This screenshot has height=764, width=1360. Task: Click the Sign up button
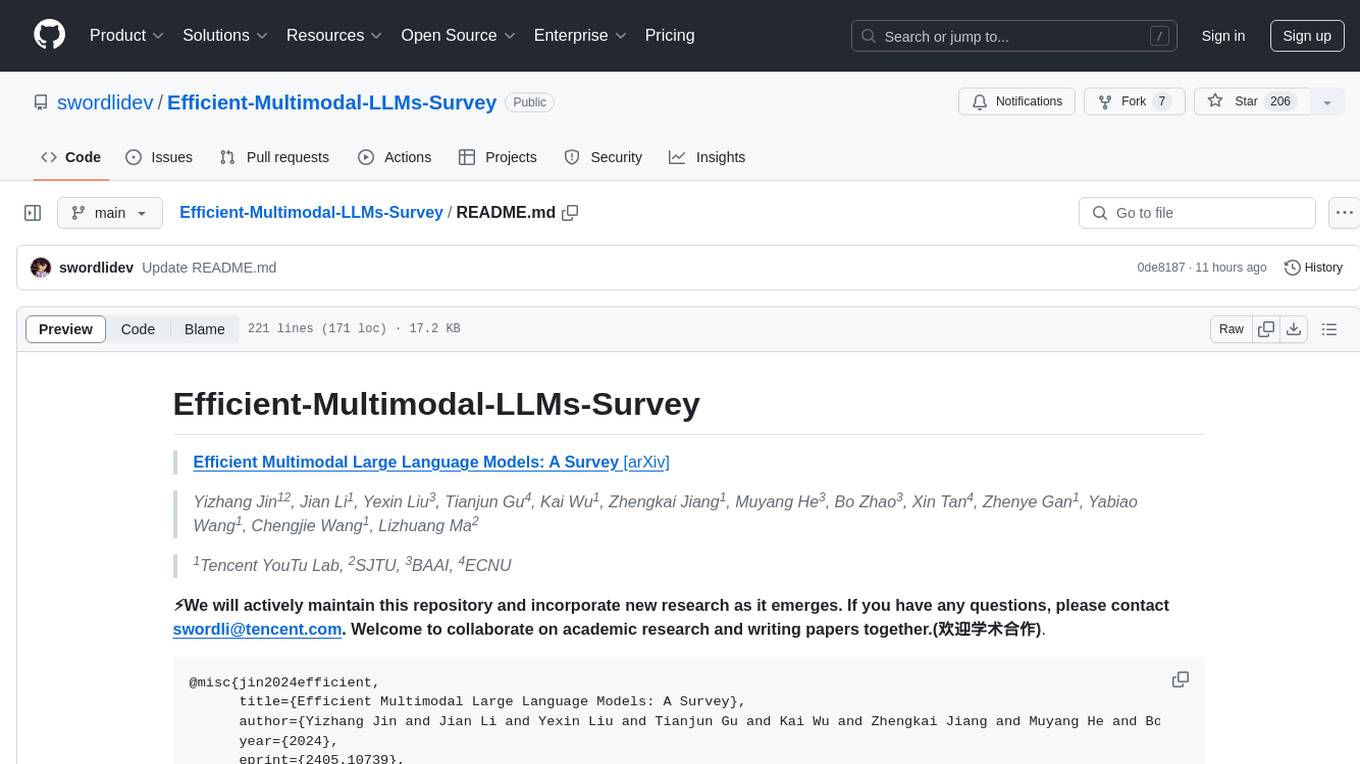[1307, 36]
